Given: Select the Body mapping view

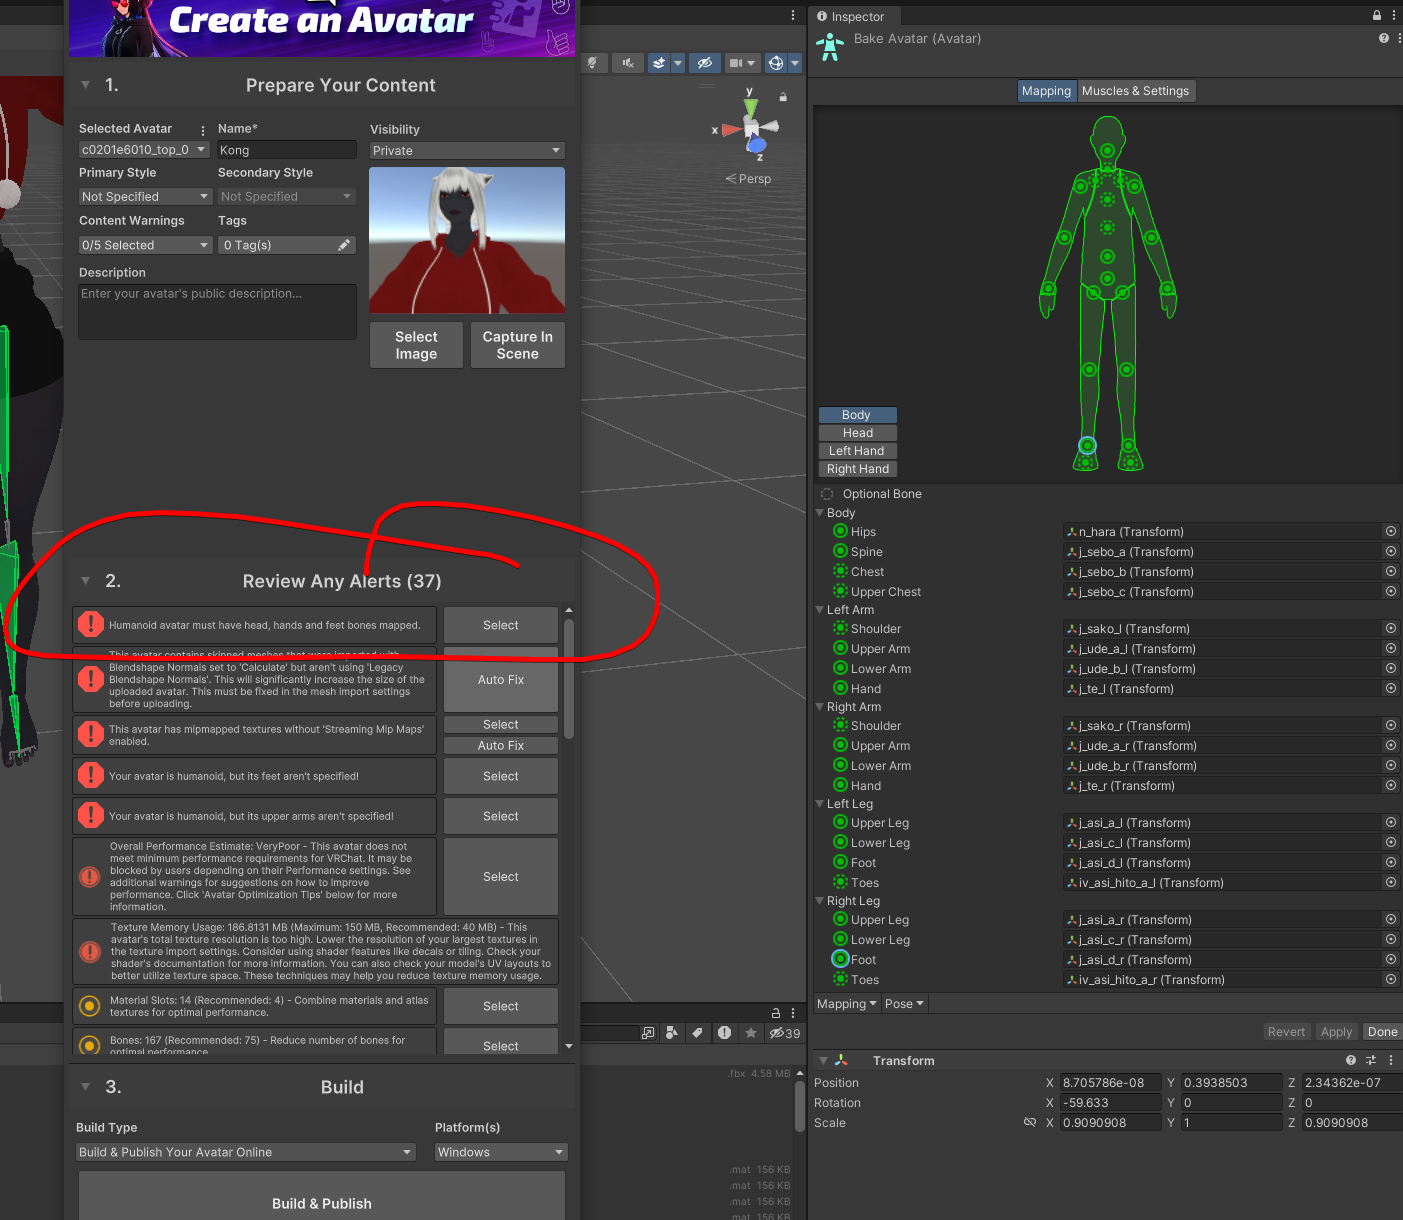Looking at the screenshot, I should [x=857, y=415].
